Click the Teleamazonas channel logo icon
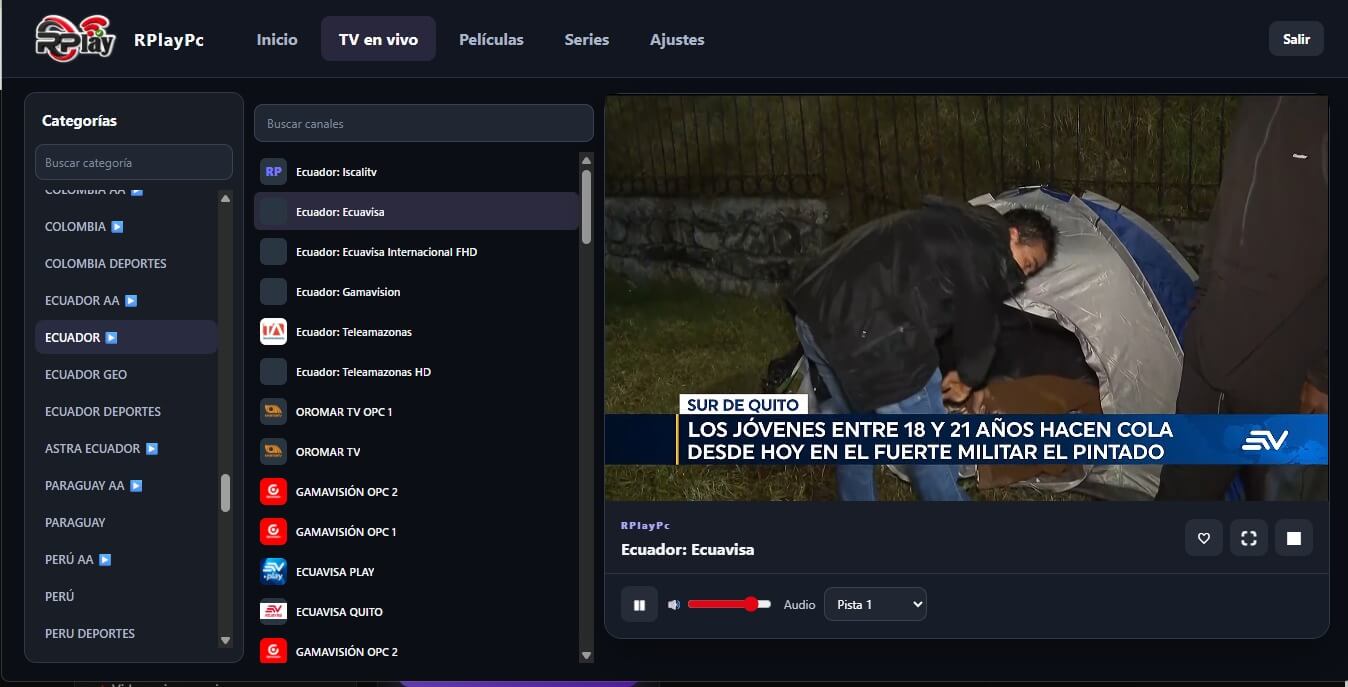This screenshot has width=1348, height=687. pyautogui.click(x=273, y=332)
